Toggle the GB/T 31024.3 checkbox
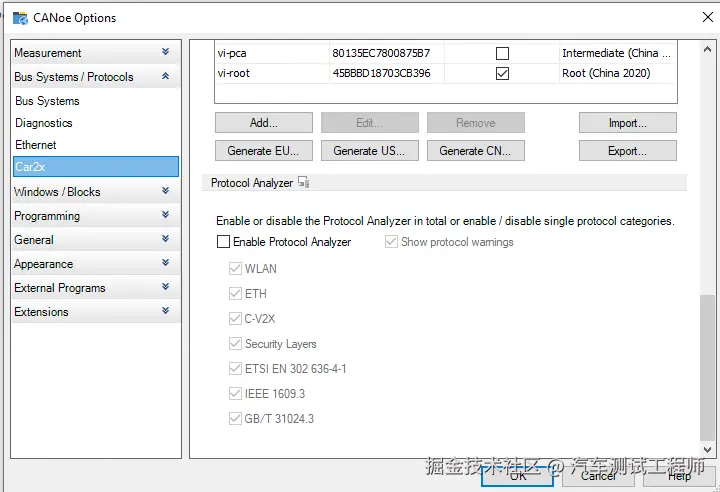This screenshot has height=492, width=720. pyautogui.click(x=235, y=418)
